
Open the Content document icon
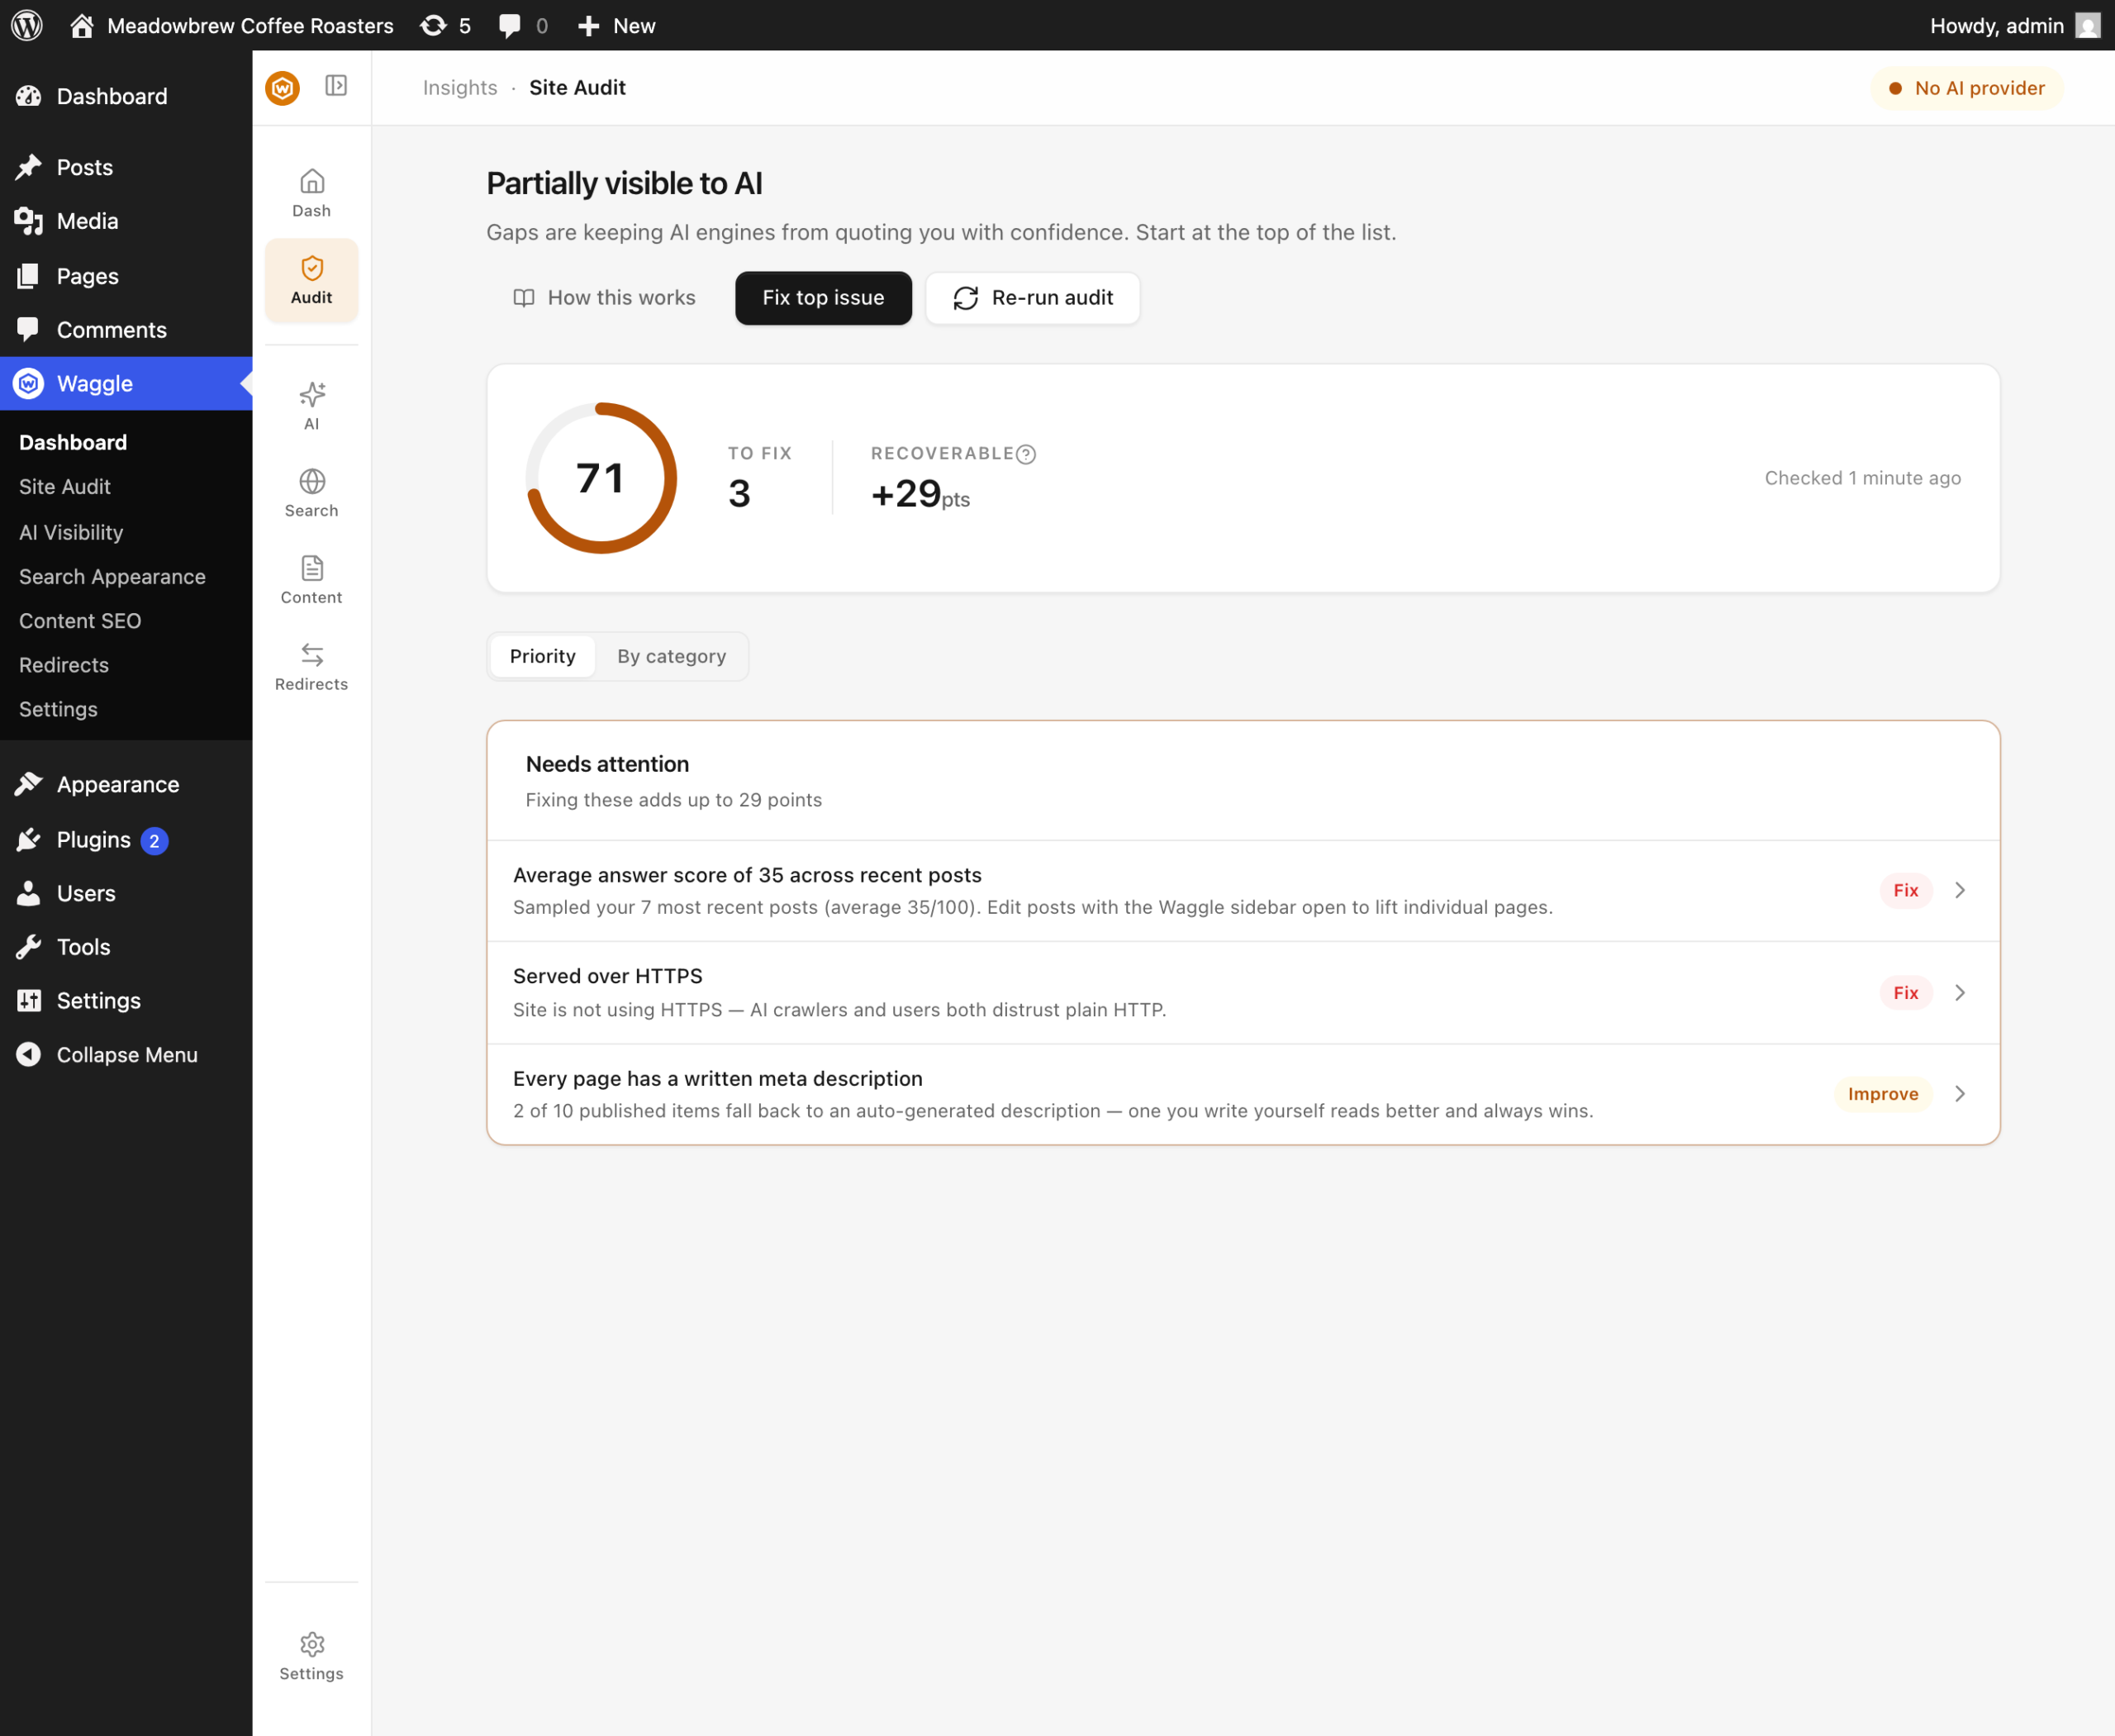coord(312,568)
